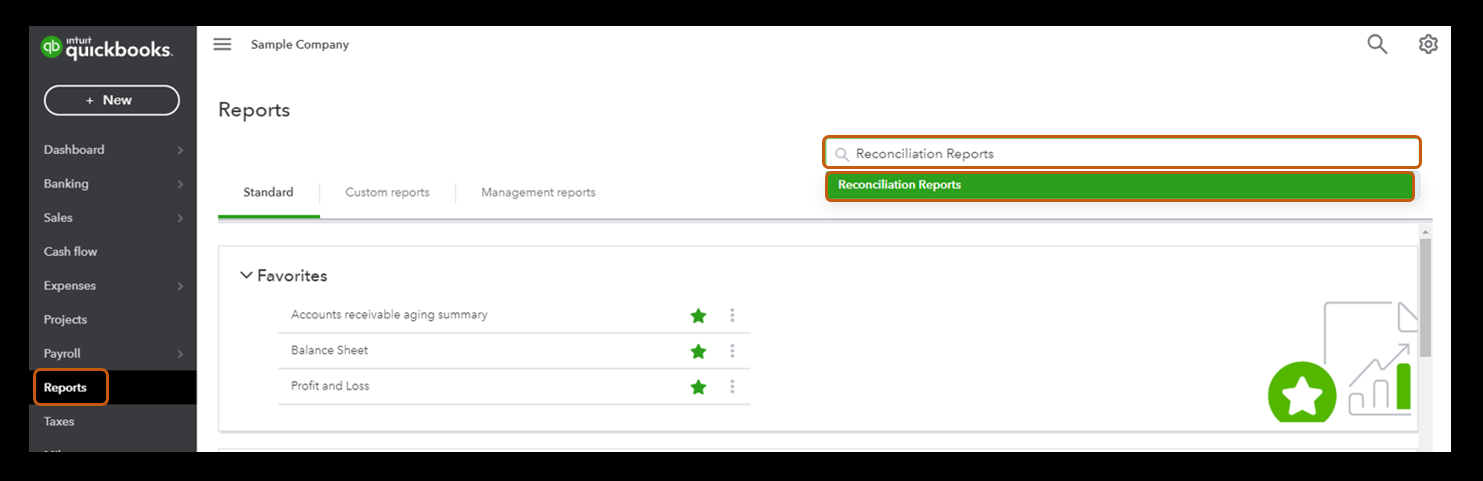Switch to the Management reports tab
Image resolution: width=1483 pixels, height=481 pixels.
[x=538, y=192]
